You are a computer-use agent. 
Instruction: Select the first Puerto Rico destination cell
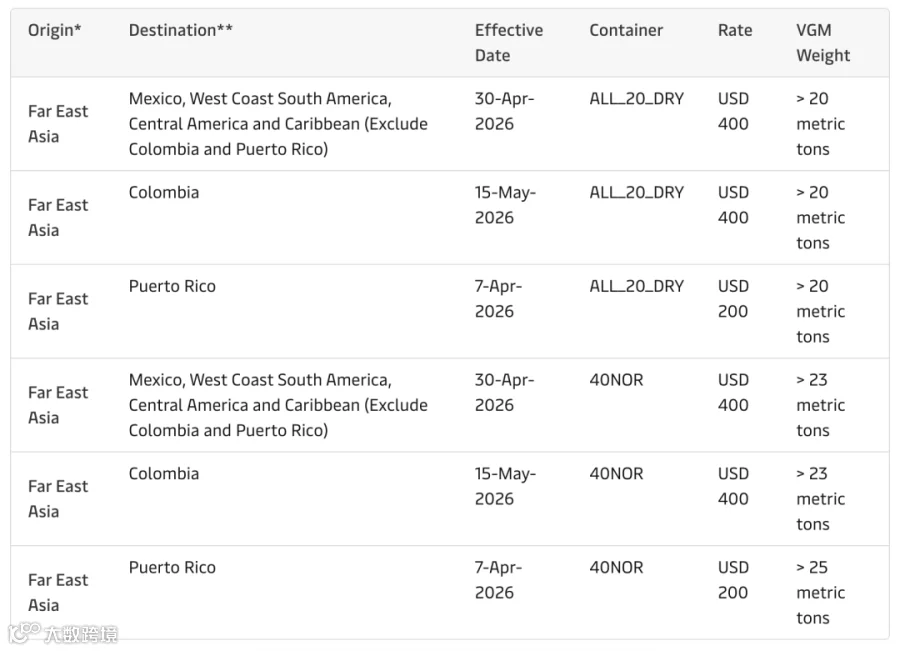172,286
